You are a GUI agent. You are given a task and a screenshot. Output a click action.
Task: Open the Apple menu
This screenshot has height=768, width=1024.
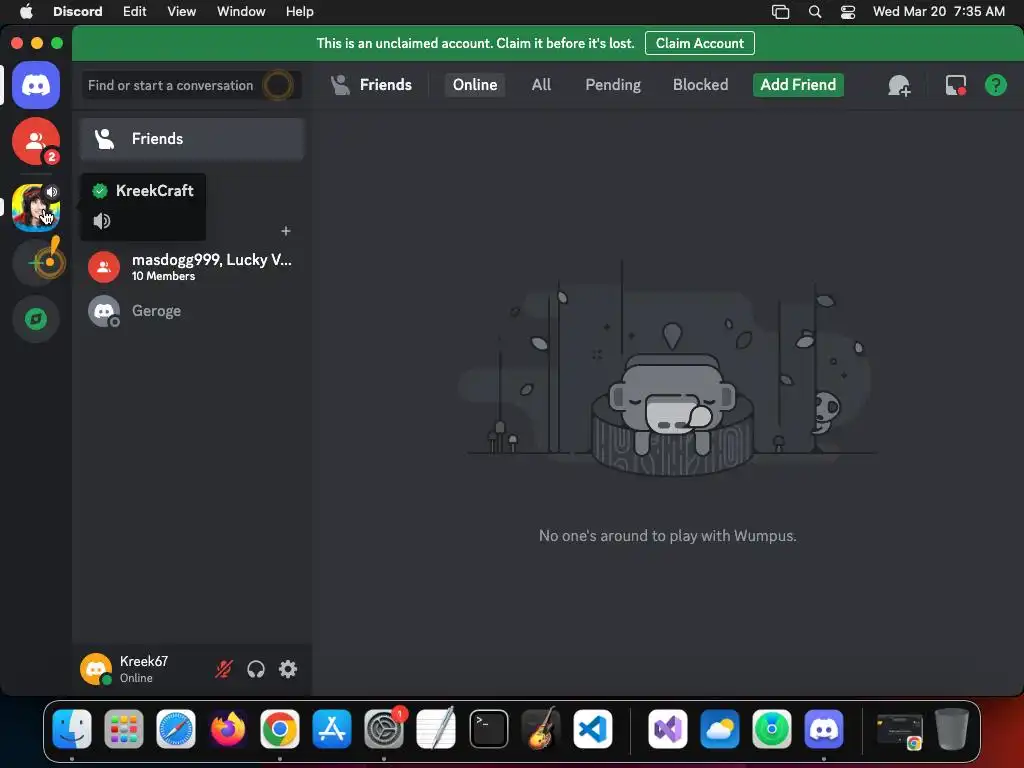click(26, 12)
